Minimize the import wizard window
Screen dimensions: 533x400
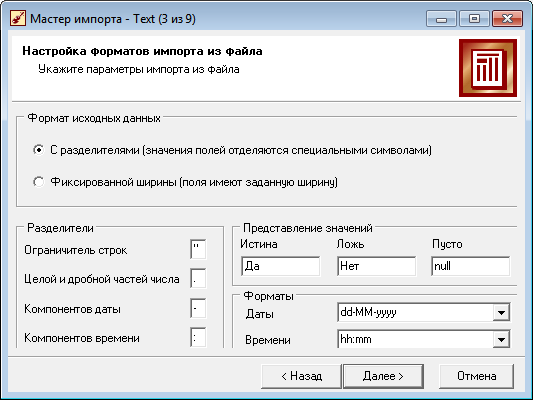tap(441, 19)
